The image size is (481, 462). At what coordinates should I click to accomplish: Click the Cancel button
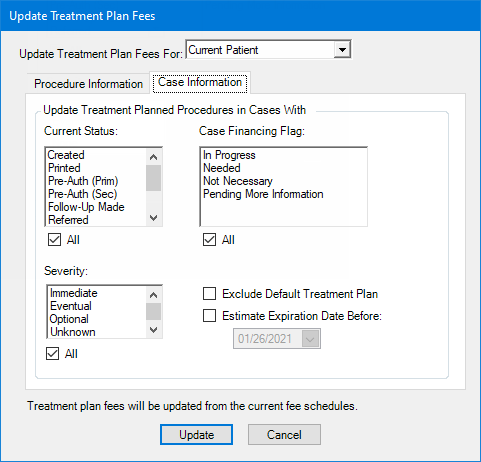click(284, 435)
